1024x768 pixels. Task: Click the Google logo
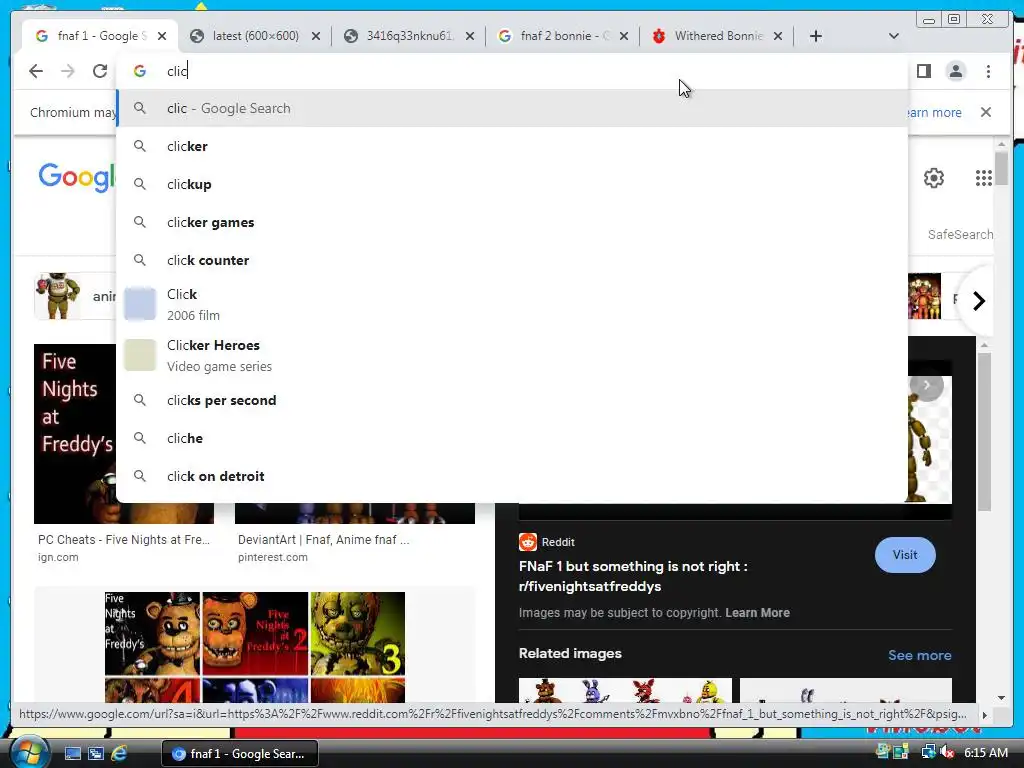pos(77,177)
